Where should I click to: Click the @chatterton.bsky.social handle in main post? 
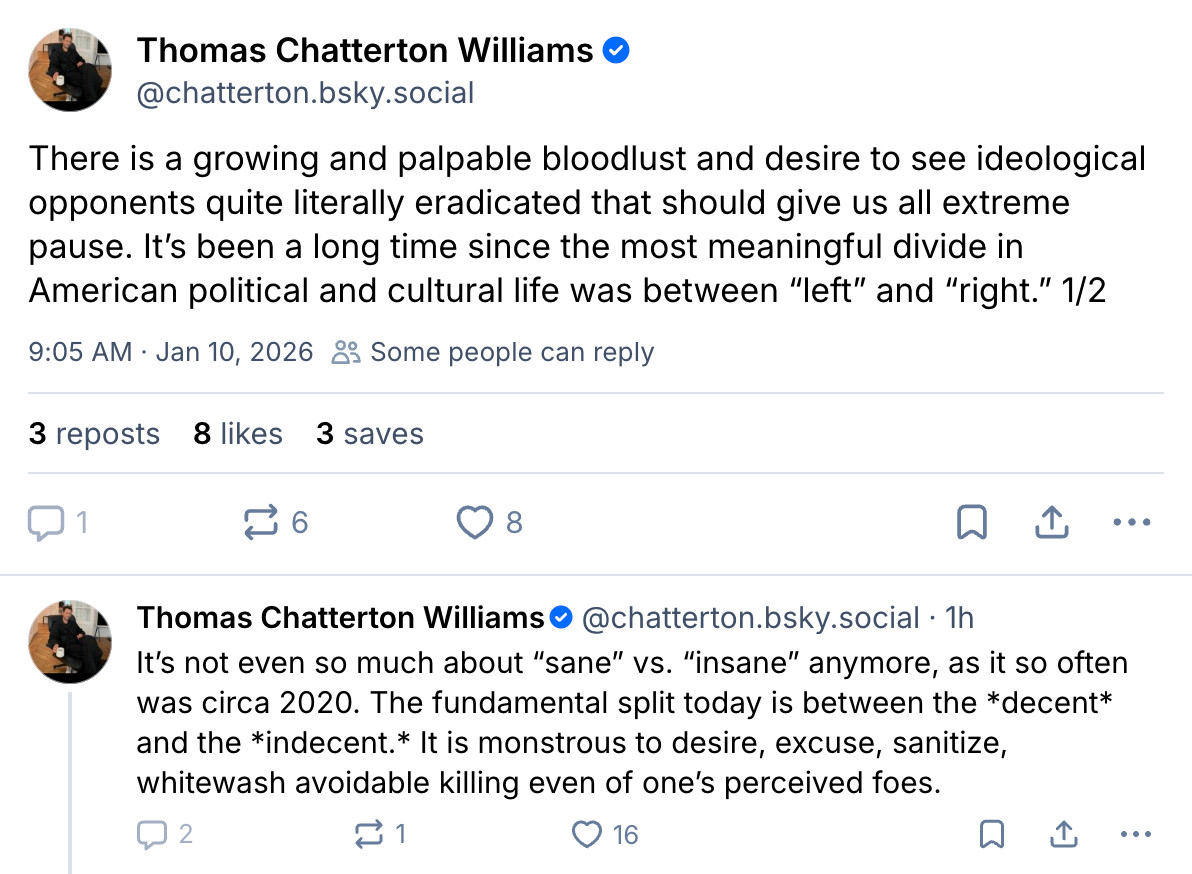[x=305, y=93]
